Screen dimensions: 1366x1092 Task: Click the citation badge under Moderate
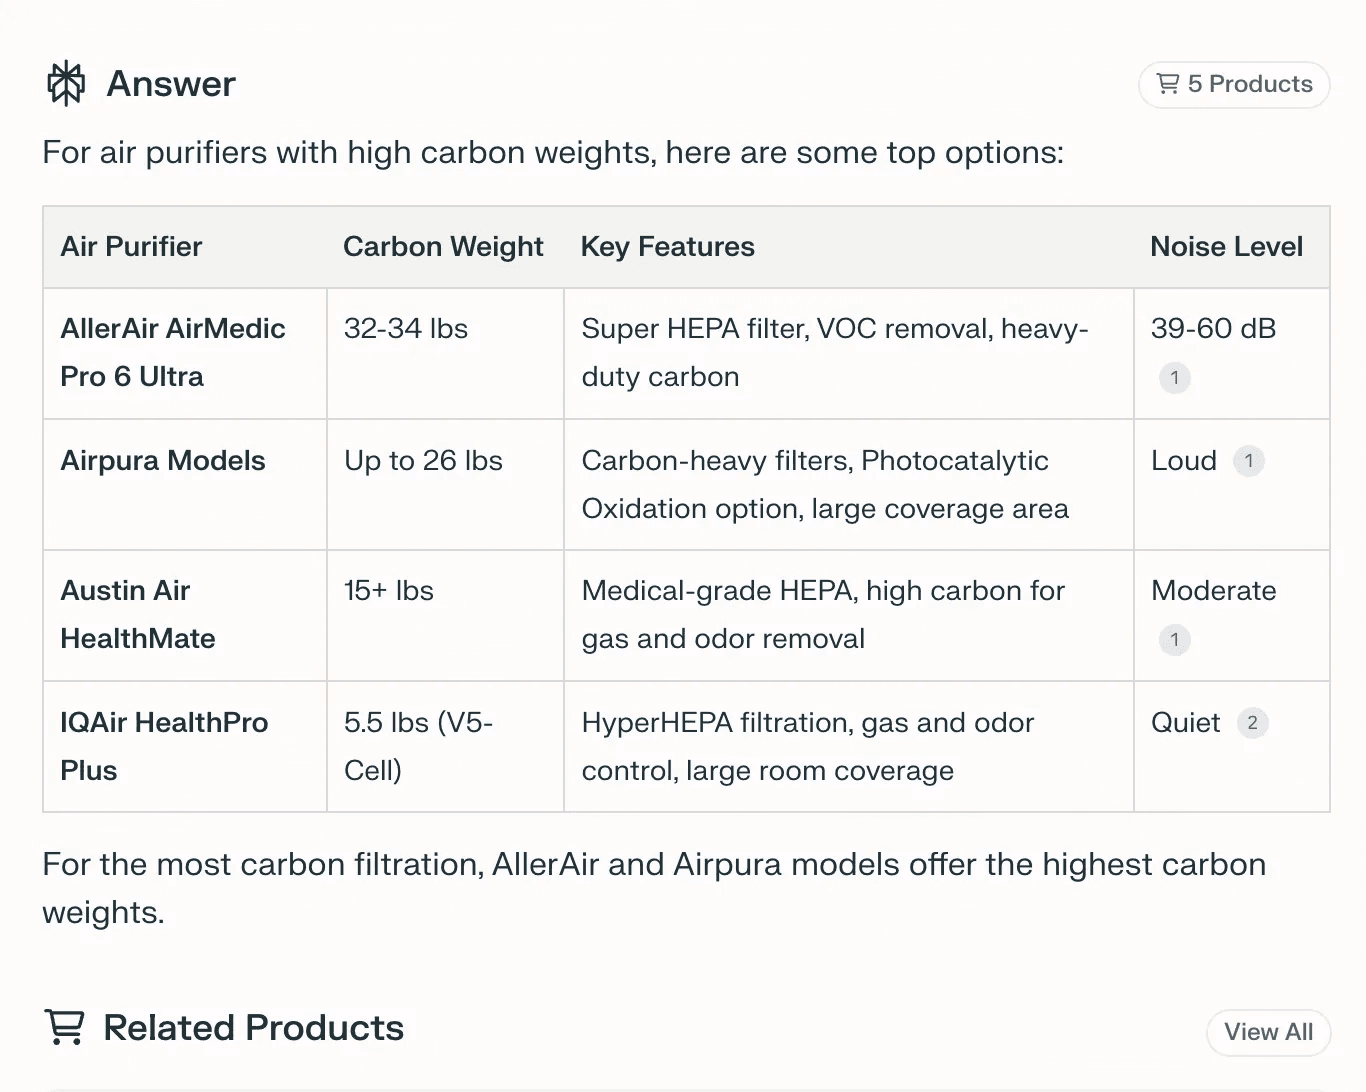click(1174, 640)
